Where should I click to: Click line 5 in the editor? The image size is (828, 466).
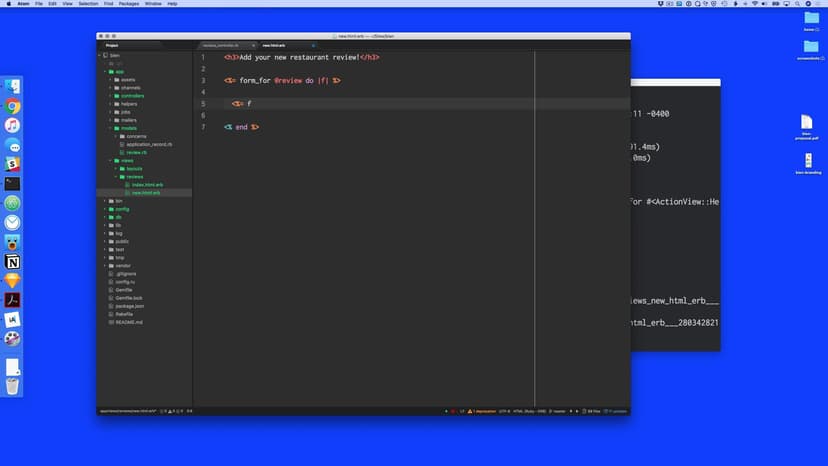400,104
